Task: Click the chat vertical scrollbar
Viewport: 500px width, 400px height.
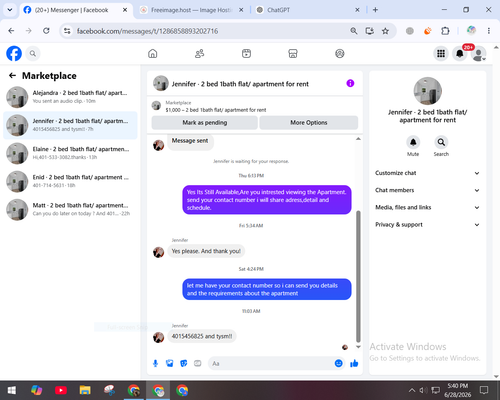Action: [x=358, y=276]
